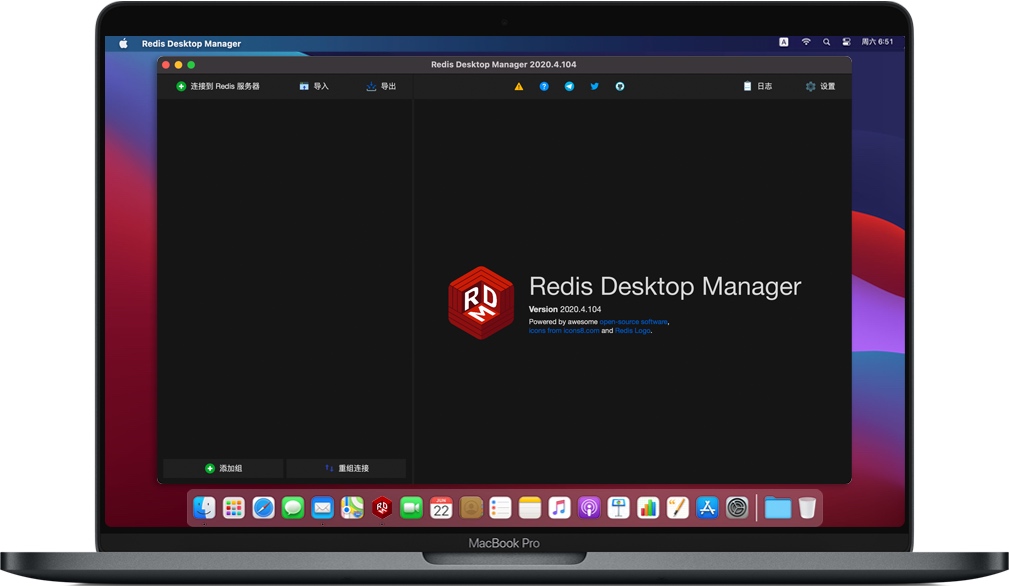Select the input source indicator in menu bar
This screenshot has height=586, width=1009.
tap(783, 43)
